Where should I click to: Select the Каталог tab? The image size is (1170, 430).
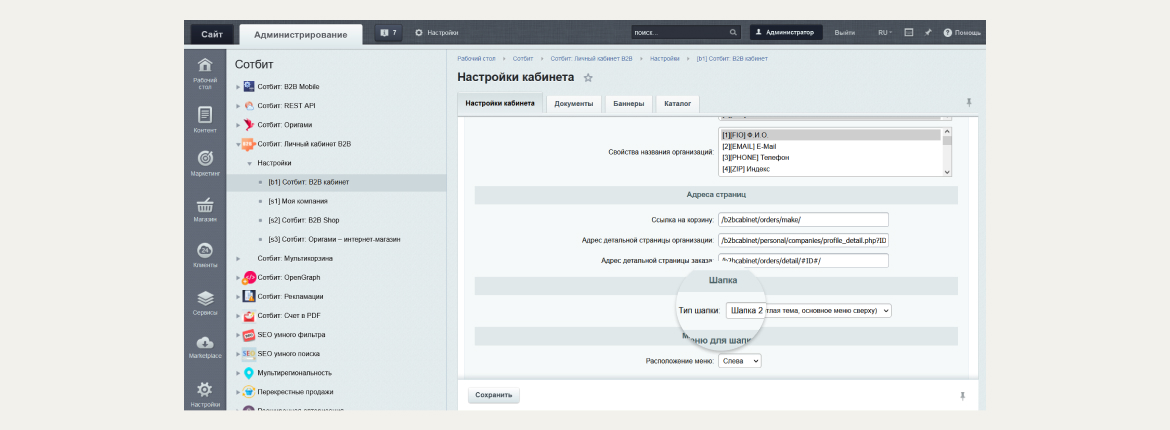click(x=678, y=104)
